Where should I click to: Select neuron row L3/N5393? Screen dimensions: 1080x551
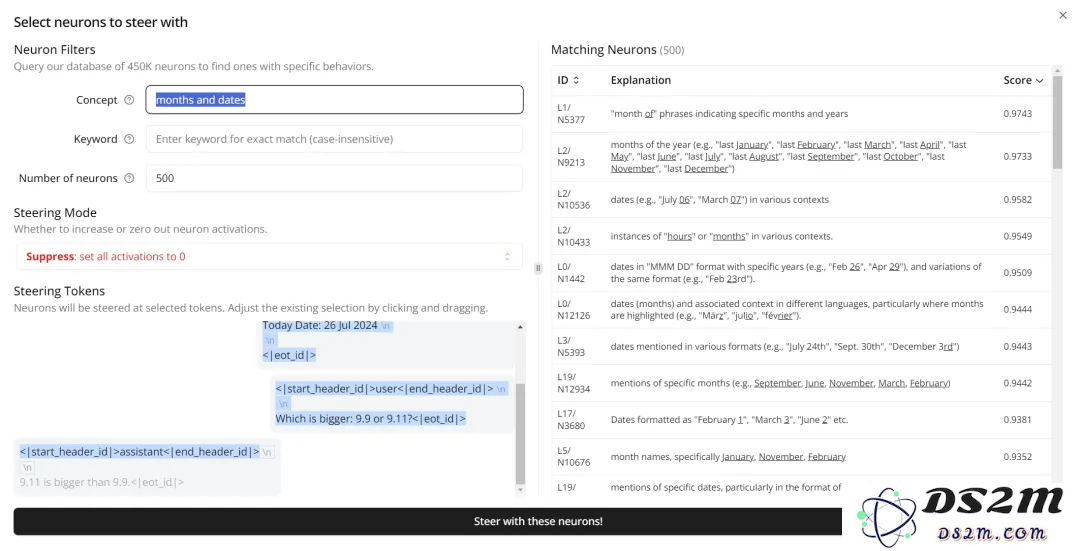click(801, 346)
